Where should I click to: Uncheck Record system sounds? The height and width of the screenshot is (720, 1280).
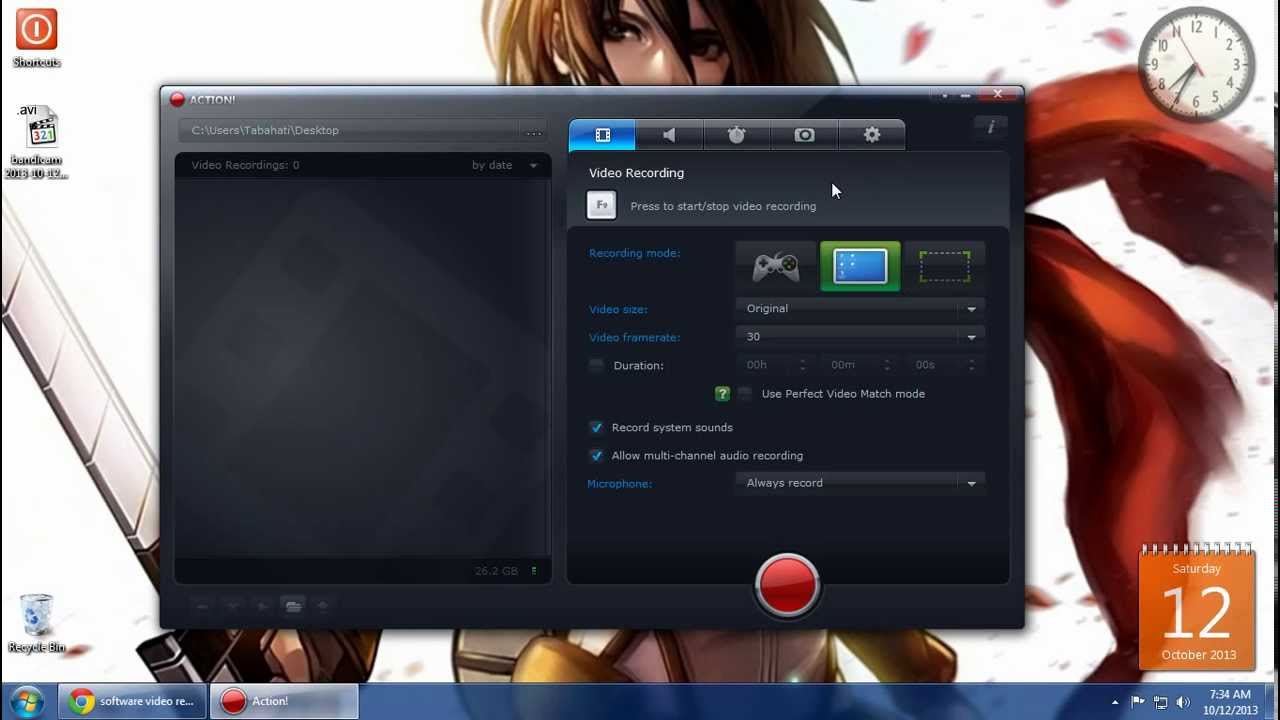(597, 427)
